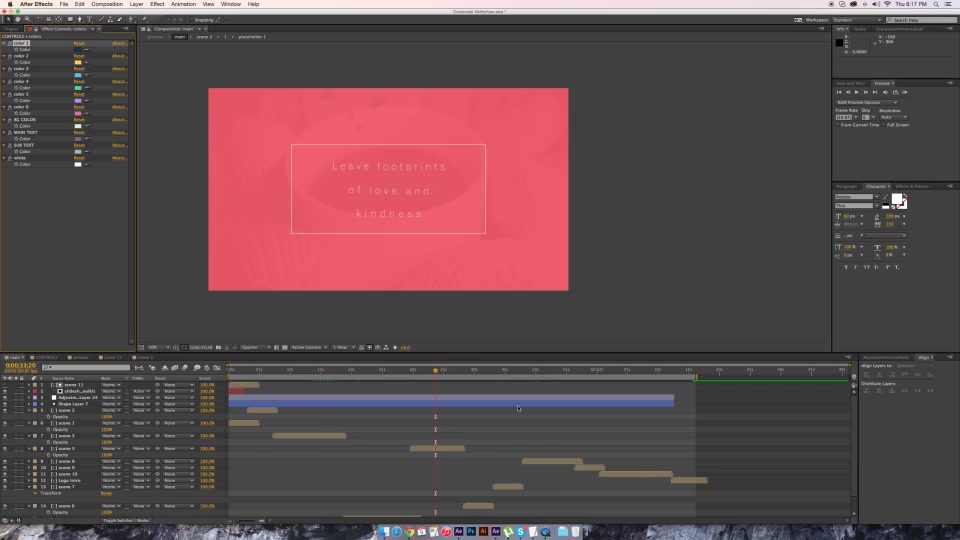Screen dimensions: 960x540
Task: Expand the scene 8 layer
Action: tap(29, 462)
